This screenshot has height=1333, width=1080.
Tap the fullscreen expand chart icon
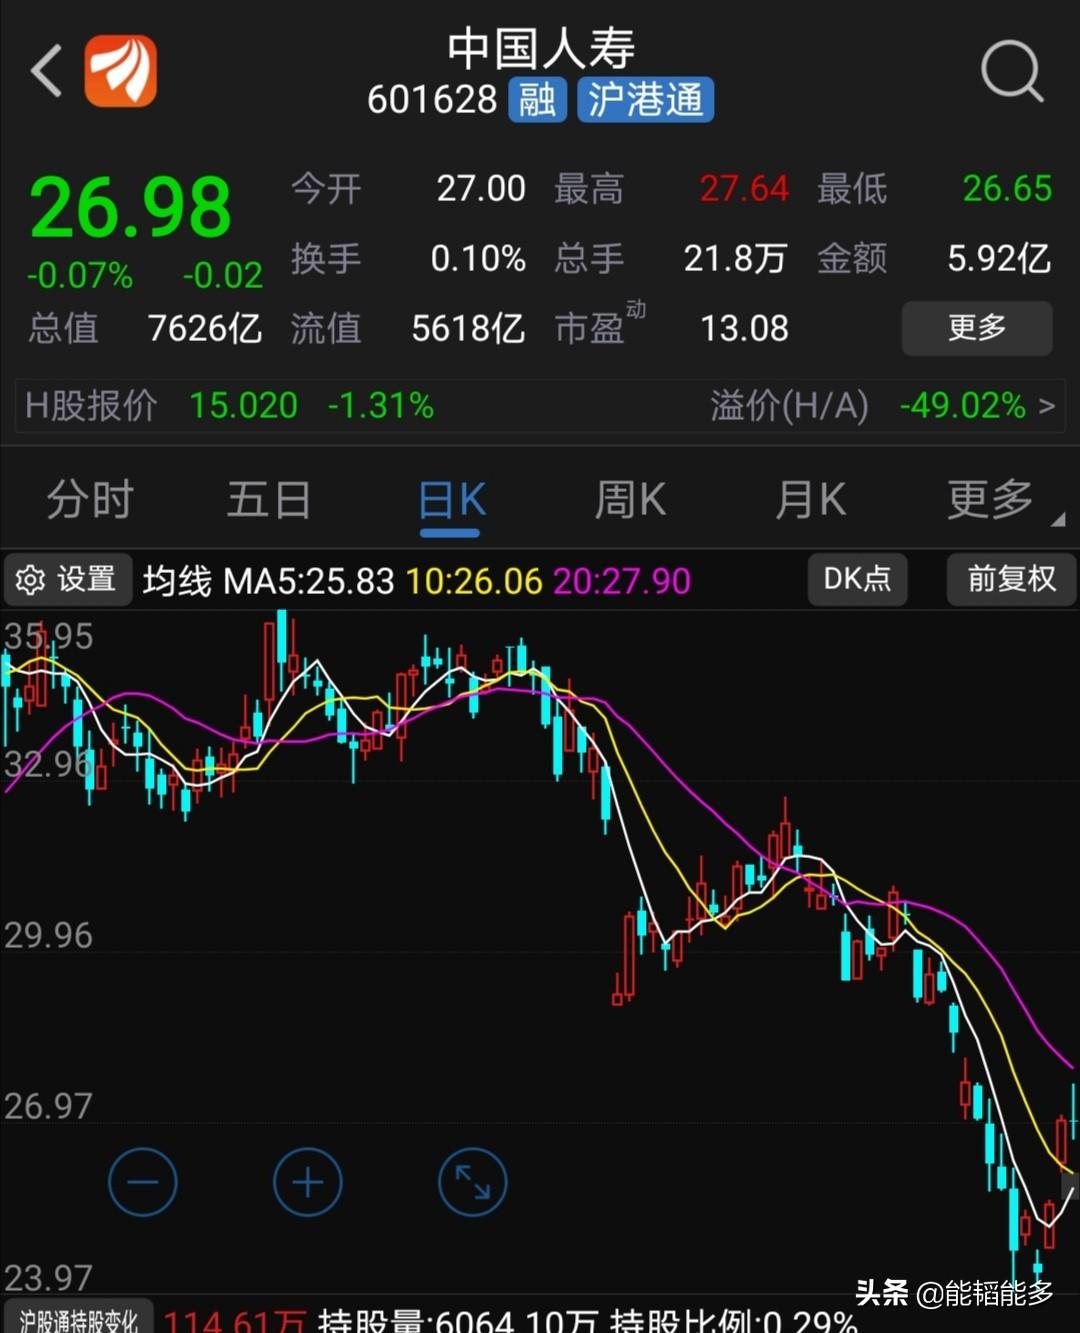click(472, 1182)
